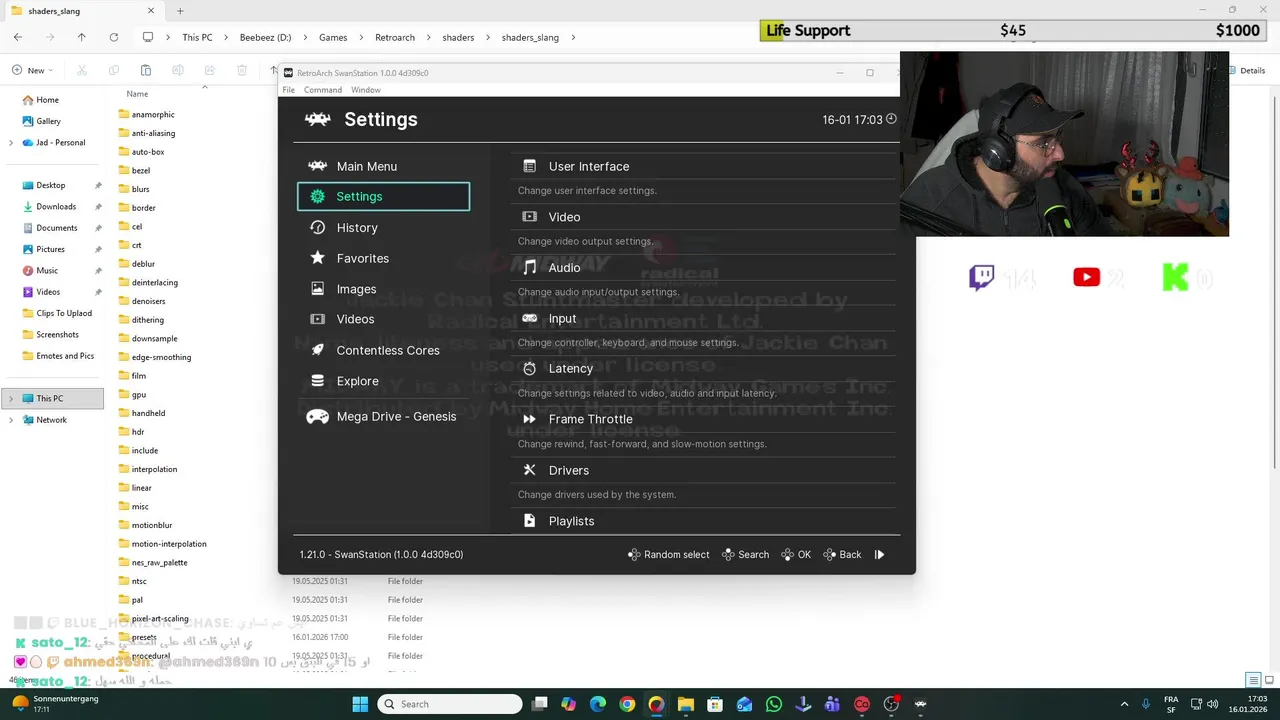Image resolution: width=1280 pixels, height=720 pixels.
Task: Click the Contentless Cores rocket icon
Action: [x=317, y=350]
